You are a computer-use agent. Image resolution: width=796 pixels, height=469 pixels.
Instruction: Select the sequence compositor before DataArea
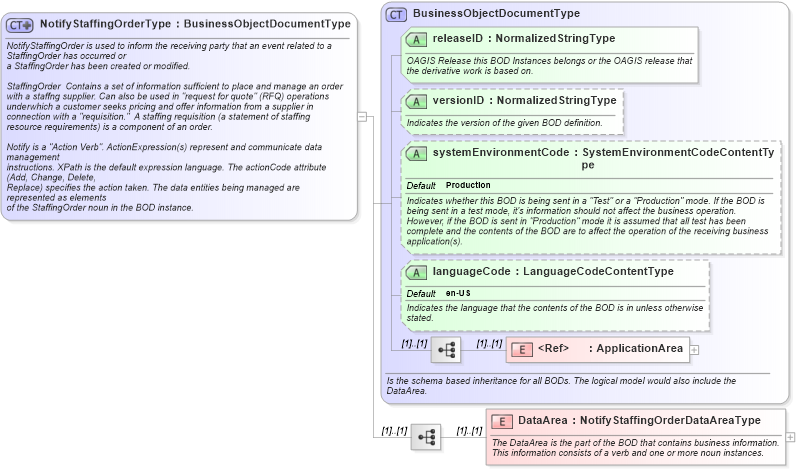[x=426, y=437]
